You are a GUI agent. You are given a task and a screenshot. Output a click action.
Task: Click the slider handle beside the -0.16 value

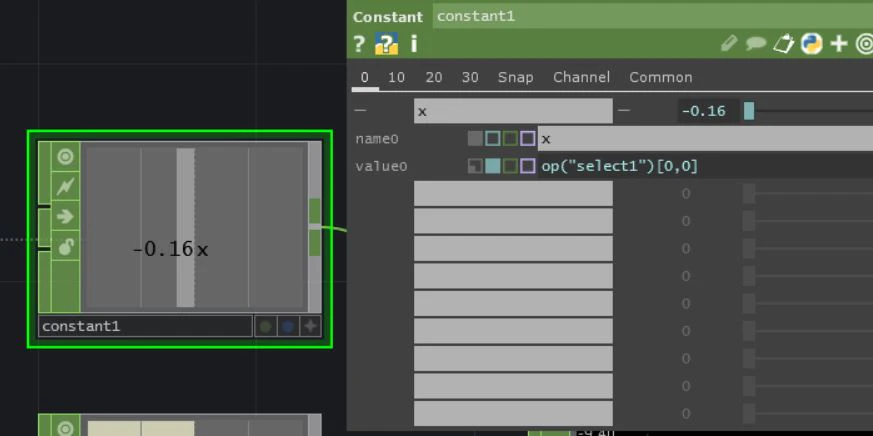[749, 111]
